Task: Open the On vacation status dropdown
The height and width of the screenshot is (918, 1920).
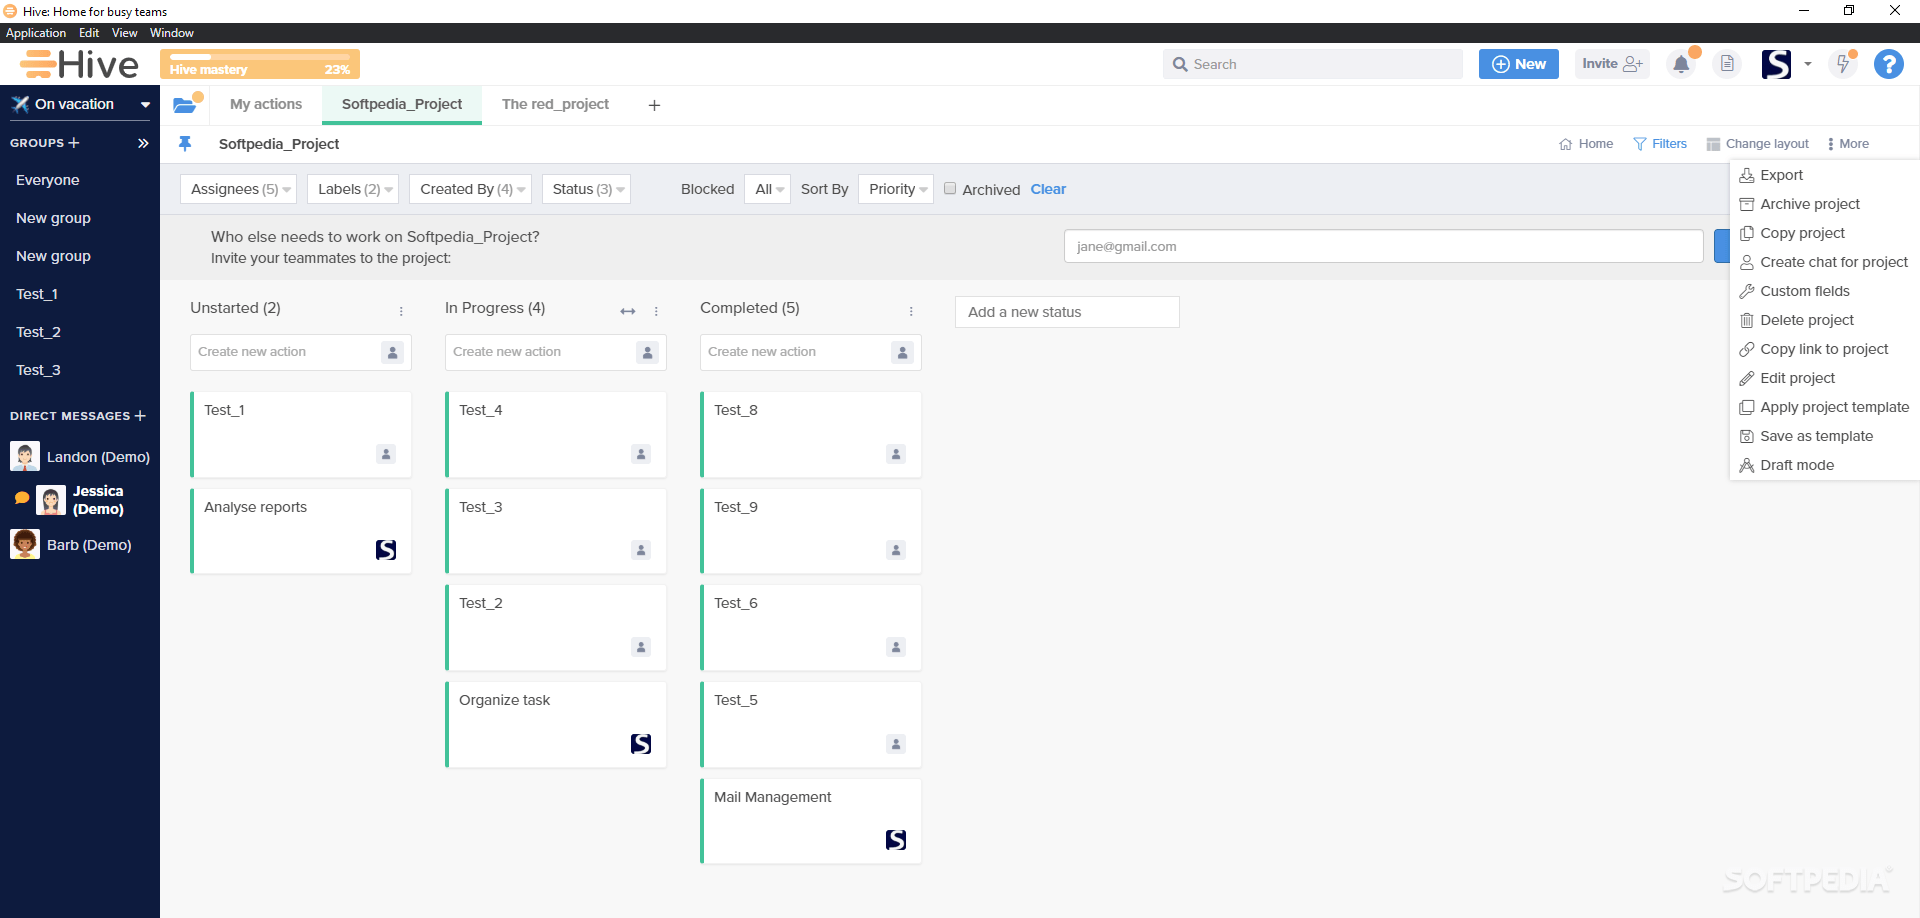Action: point(80,104)
